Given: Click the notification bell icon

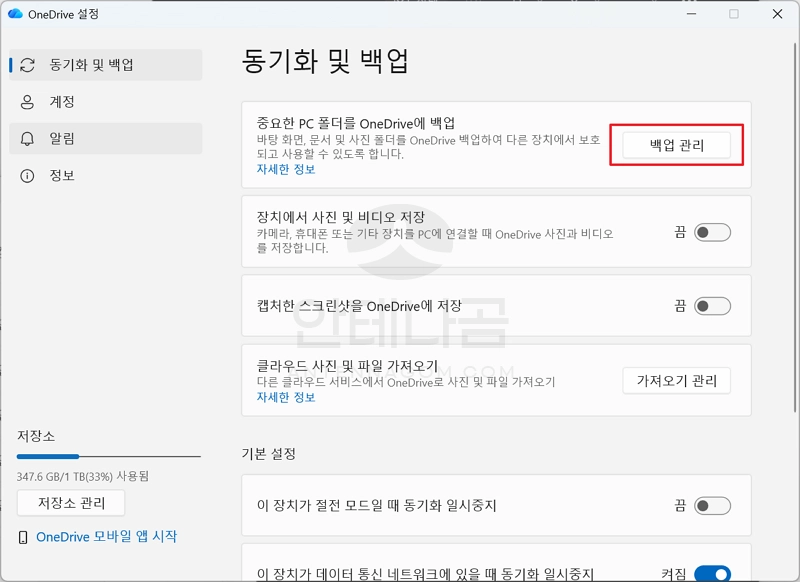Looking at the screenshot, I should pyautogui.click(x=28, y=139).
